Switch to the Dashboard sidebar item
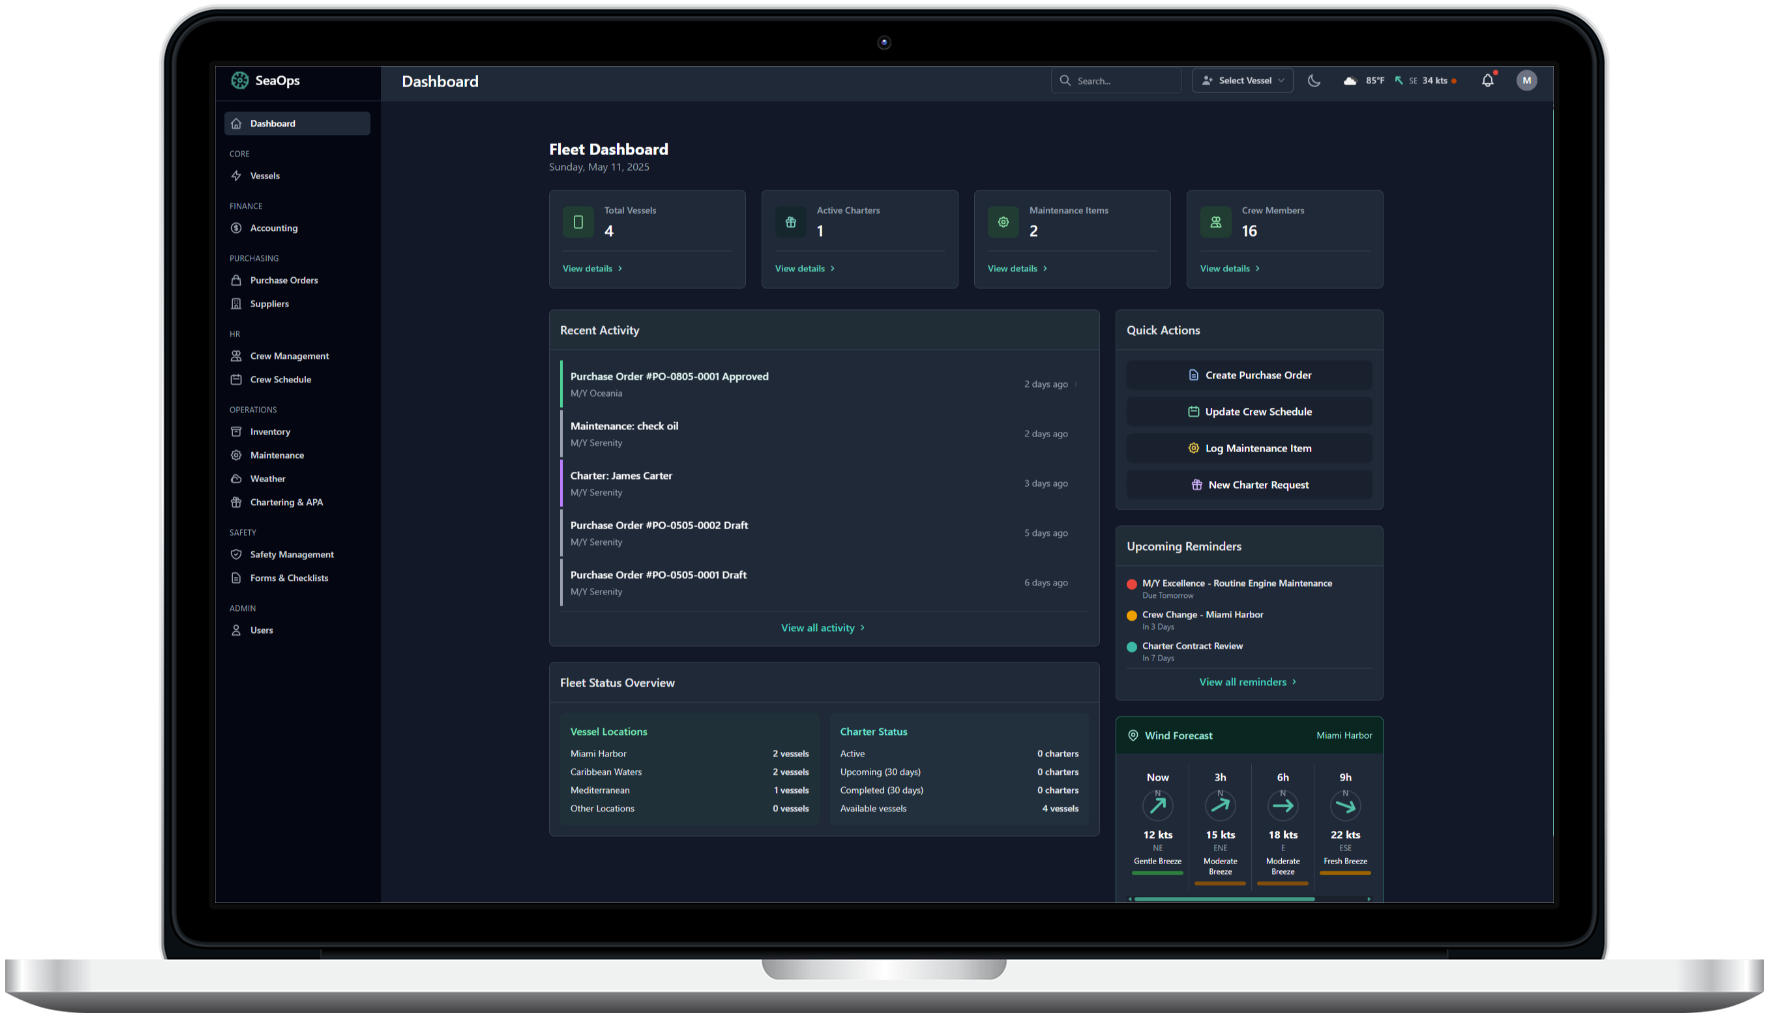 pos(272,123)
